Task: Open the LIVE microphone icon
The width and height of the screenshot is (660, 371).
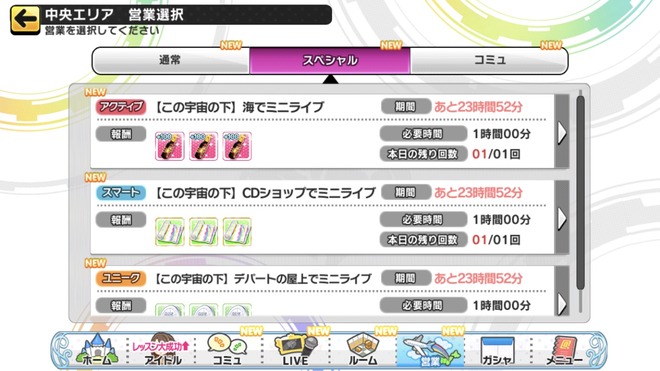Action: (x=296, y=349)
